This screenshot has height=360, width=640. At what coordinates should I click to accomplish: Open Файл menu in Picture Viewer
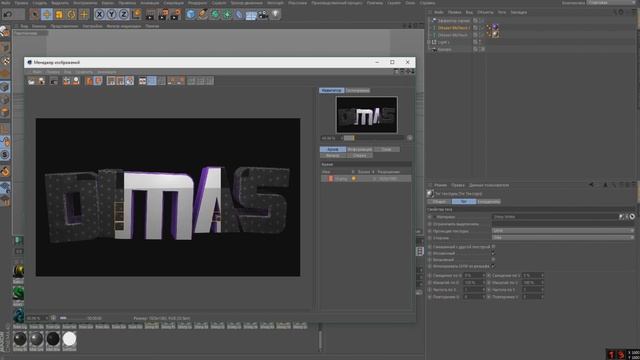[37, 72]
